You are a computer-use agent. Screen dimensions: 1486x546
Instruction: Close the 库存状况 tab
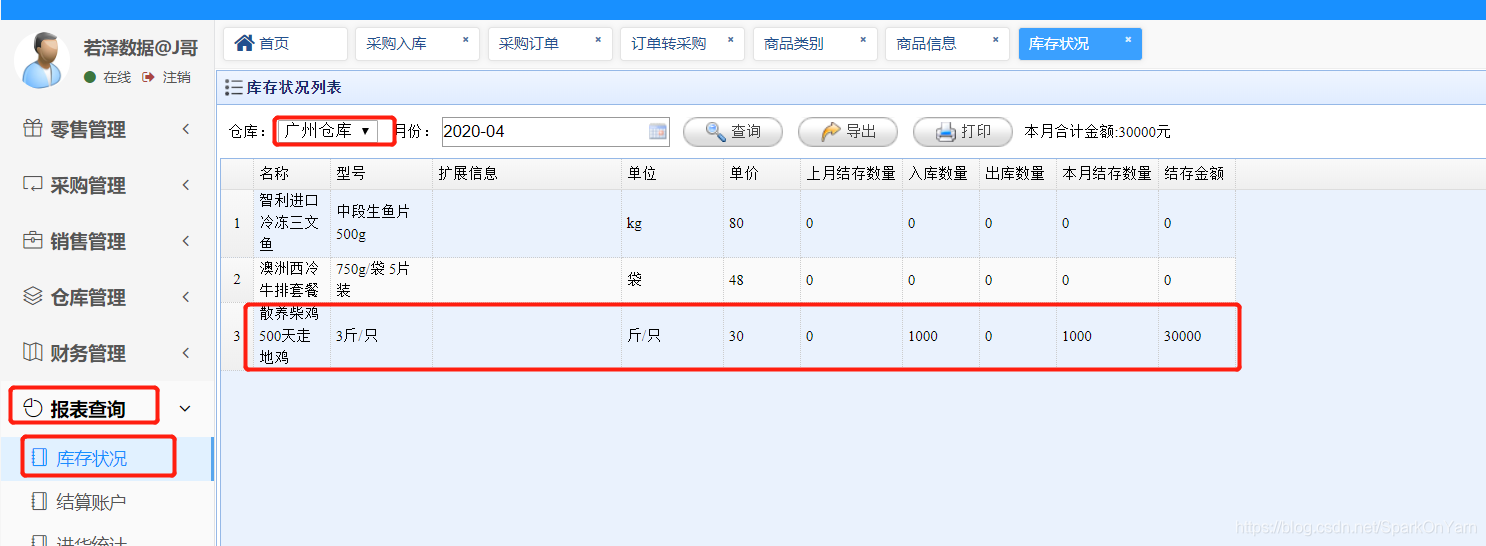coord(1128,40)
